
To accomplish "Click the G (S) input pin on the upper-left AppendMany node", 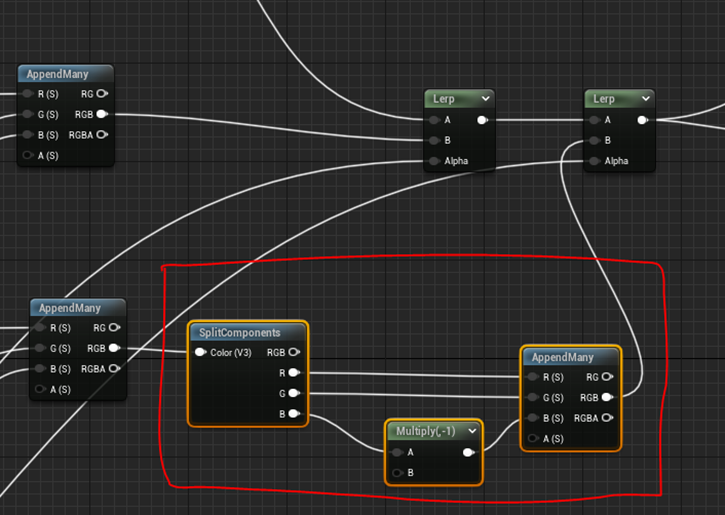I will (28, 114).
